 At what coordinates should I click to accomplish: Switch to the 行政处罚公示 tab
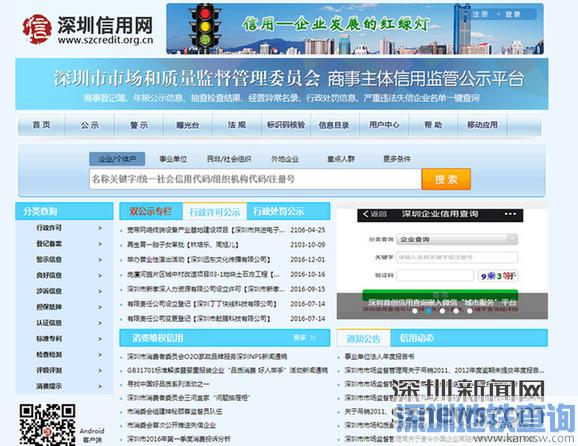click(279, 211)
